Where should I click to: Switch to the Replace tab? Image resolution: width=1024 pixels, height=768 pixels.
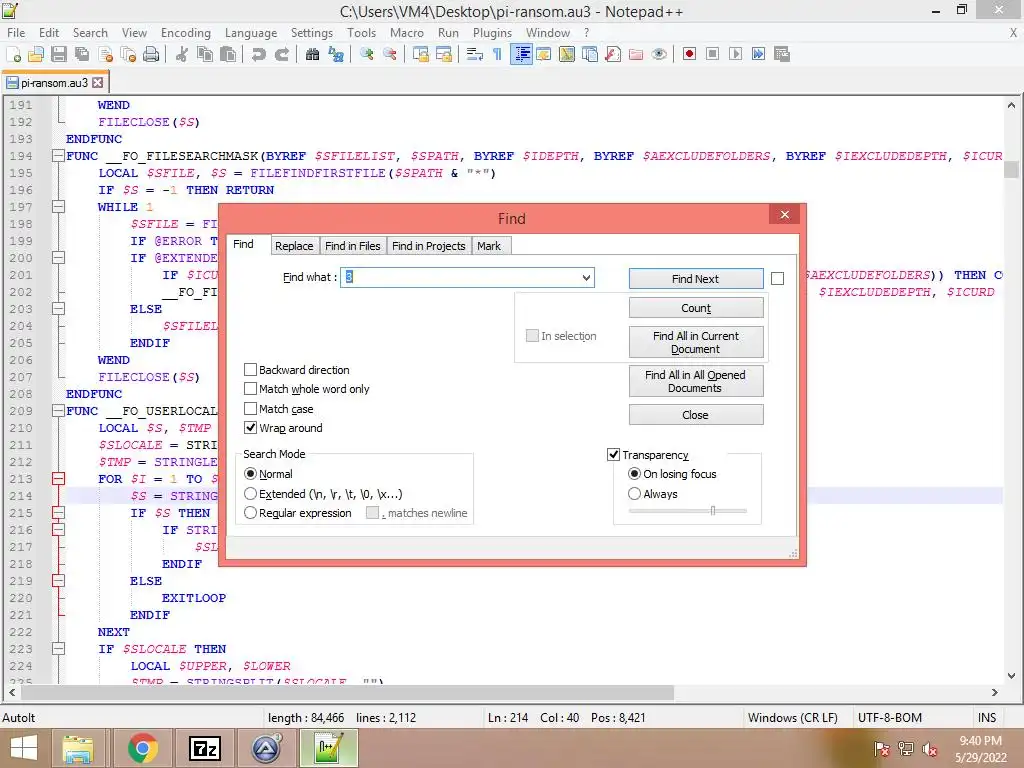pos(294,246)
